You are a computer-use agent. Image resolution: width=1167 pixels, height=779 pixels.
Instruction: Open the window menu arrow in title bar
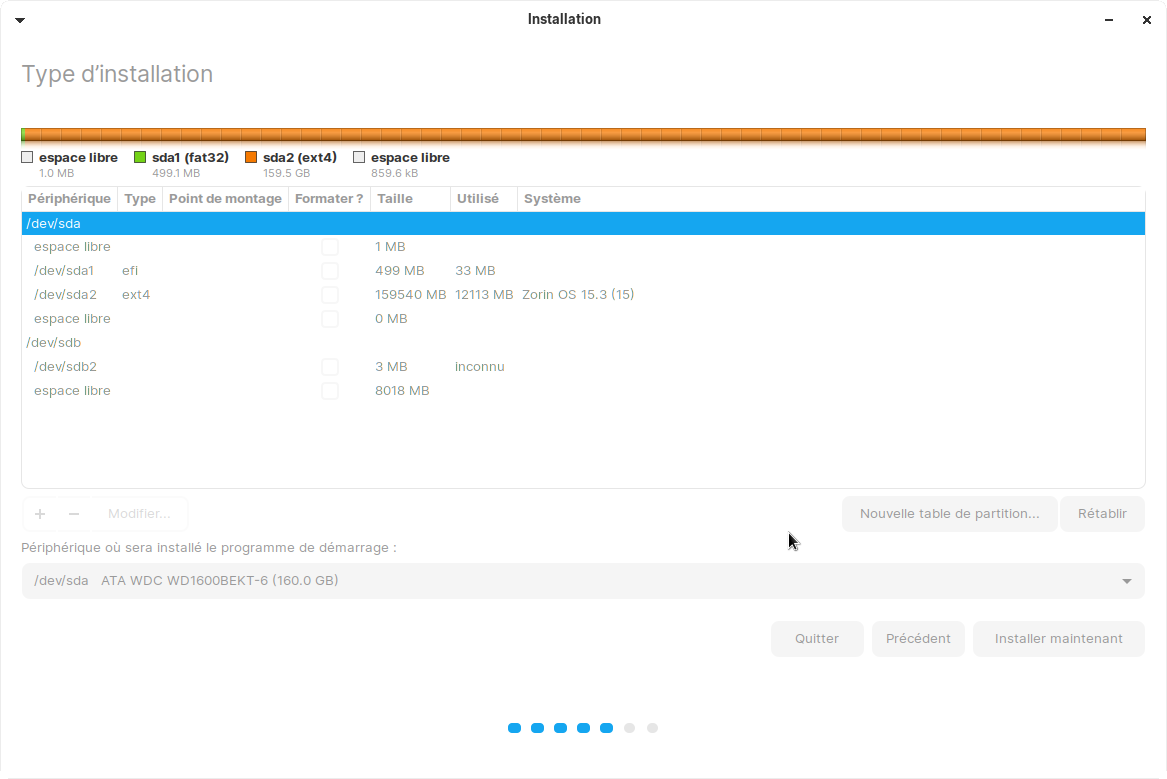point(20,20)
